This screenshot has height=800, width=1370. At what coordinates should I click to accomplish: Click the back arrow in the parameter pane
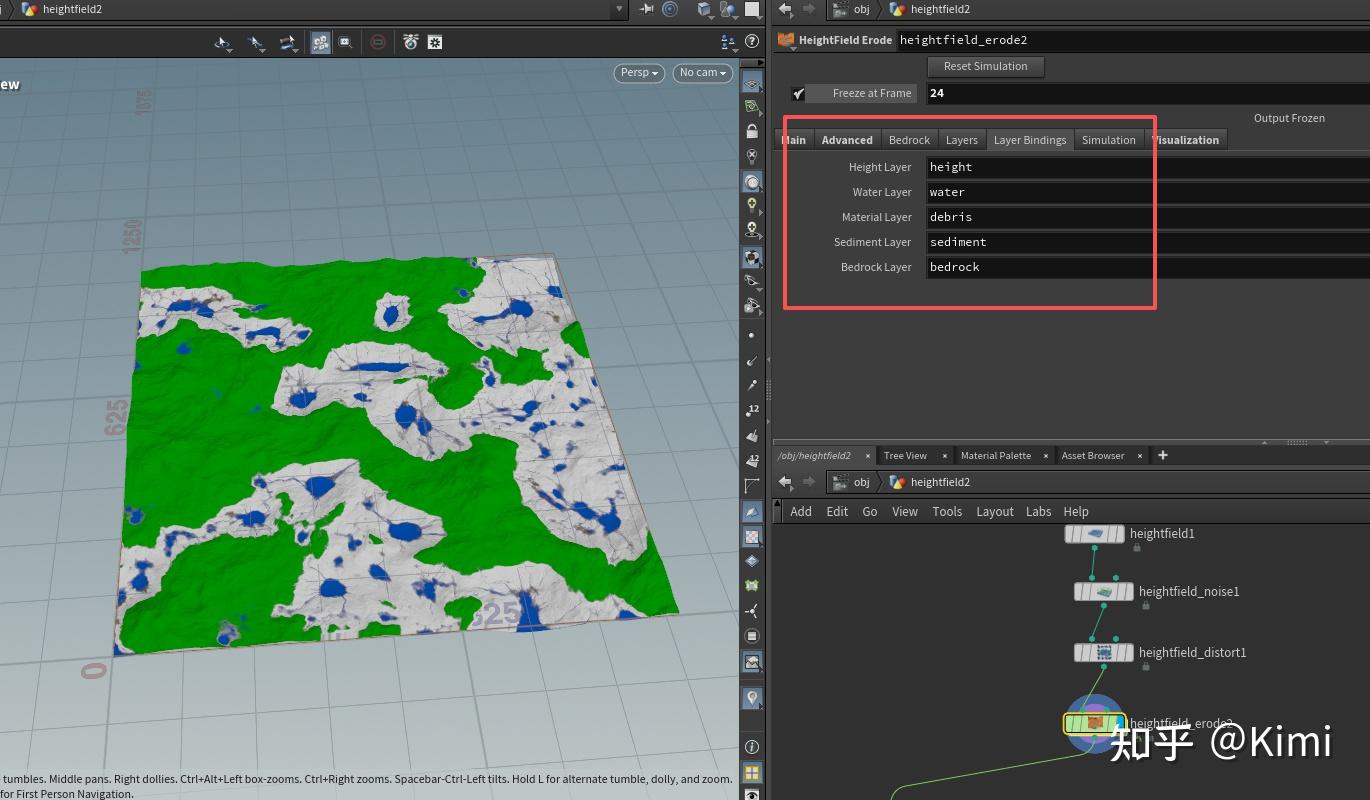[x=785, y=9]
